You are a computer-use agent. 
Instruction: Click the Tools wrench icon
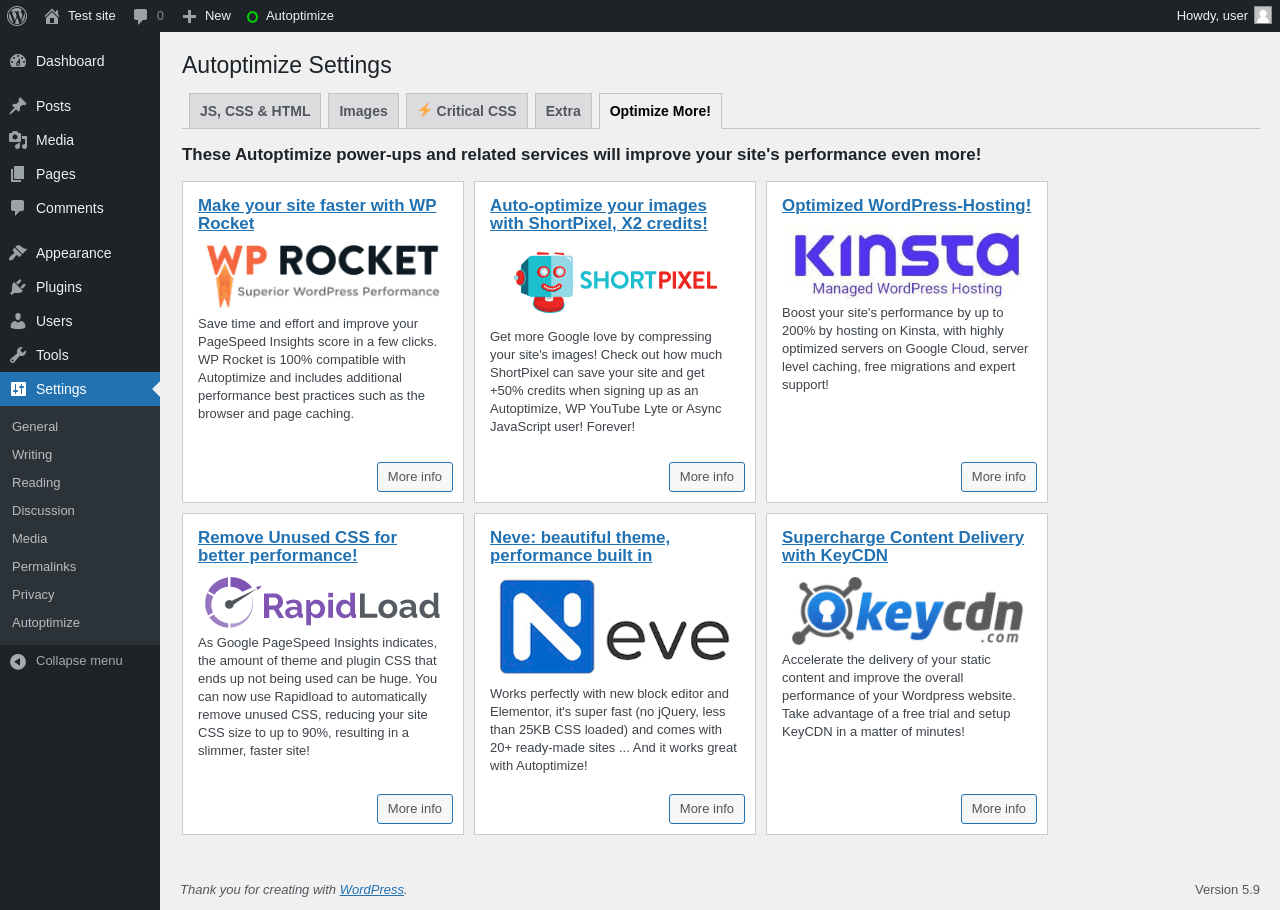[x=18, y=355]
